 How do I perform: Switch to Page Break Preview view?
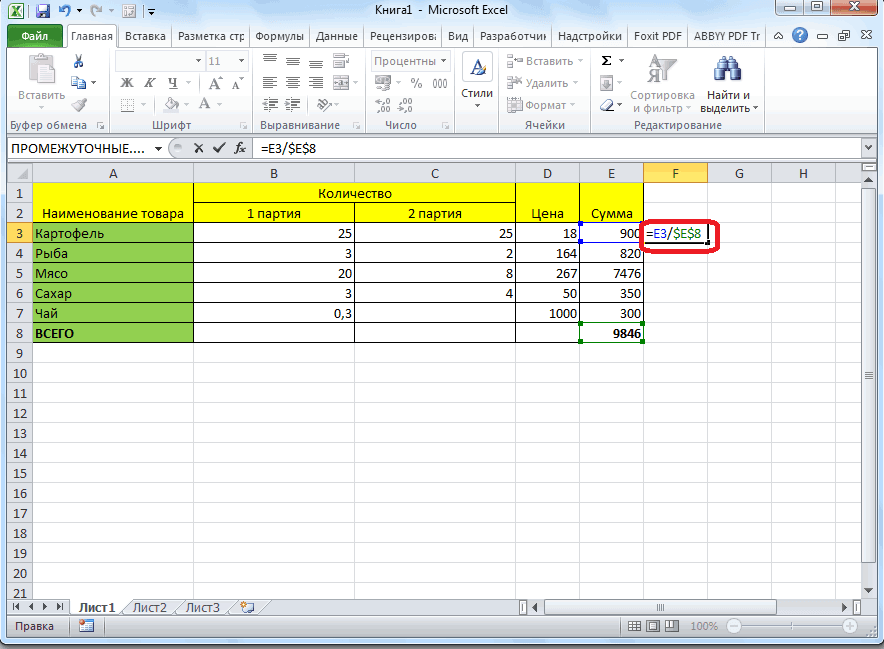674,626
